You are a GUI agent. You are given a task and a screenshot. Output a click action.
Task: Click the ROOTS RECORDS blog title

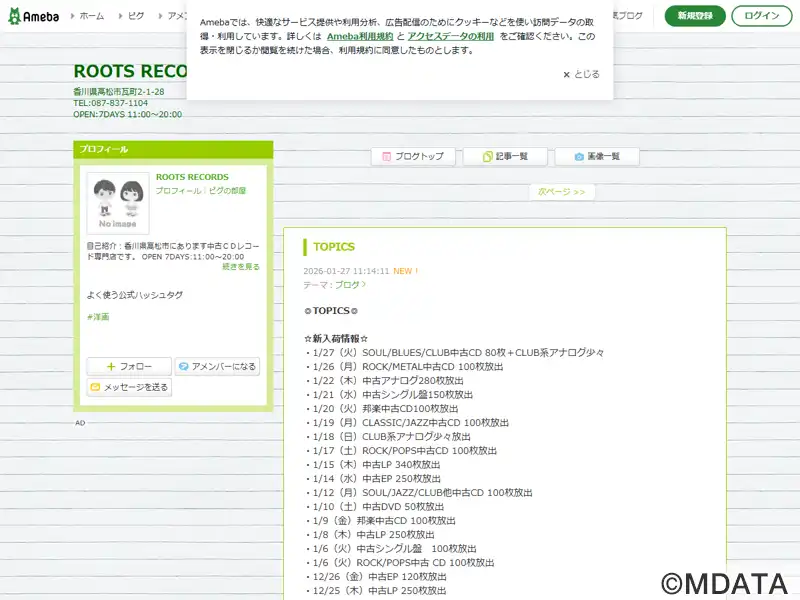(x=131, y=71)
